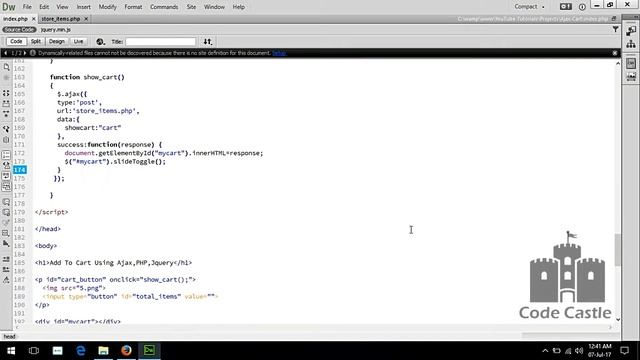Click the filter related files funnel icon
Viewport: 640px width, 360px height.
click(x=615, y=29)
